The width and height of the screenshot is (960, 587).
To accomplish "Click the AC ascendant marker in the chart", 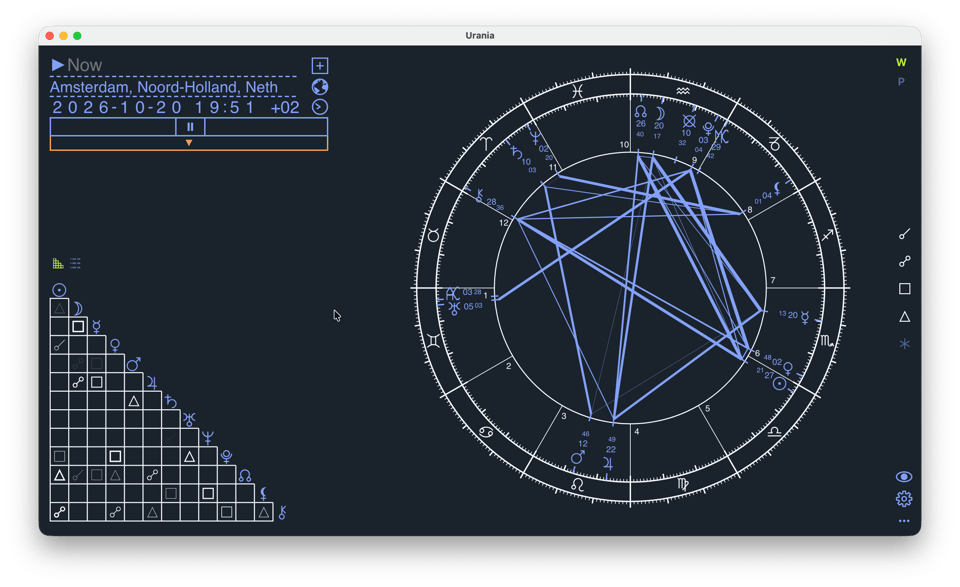I will click(x=452, y=293).
